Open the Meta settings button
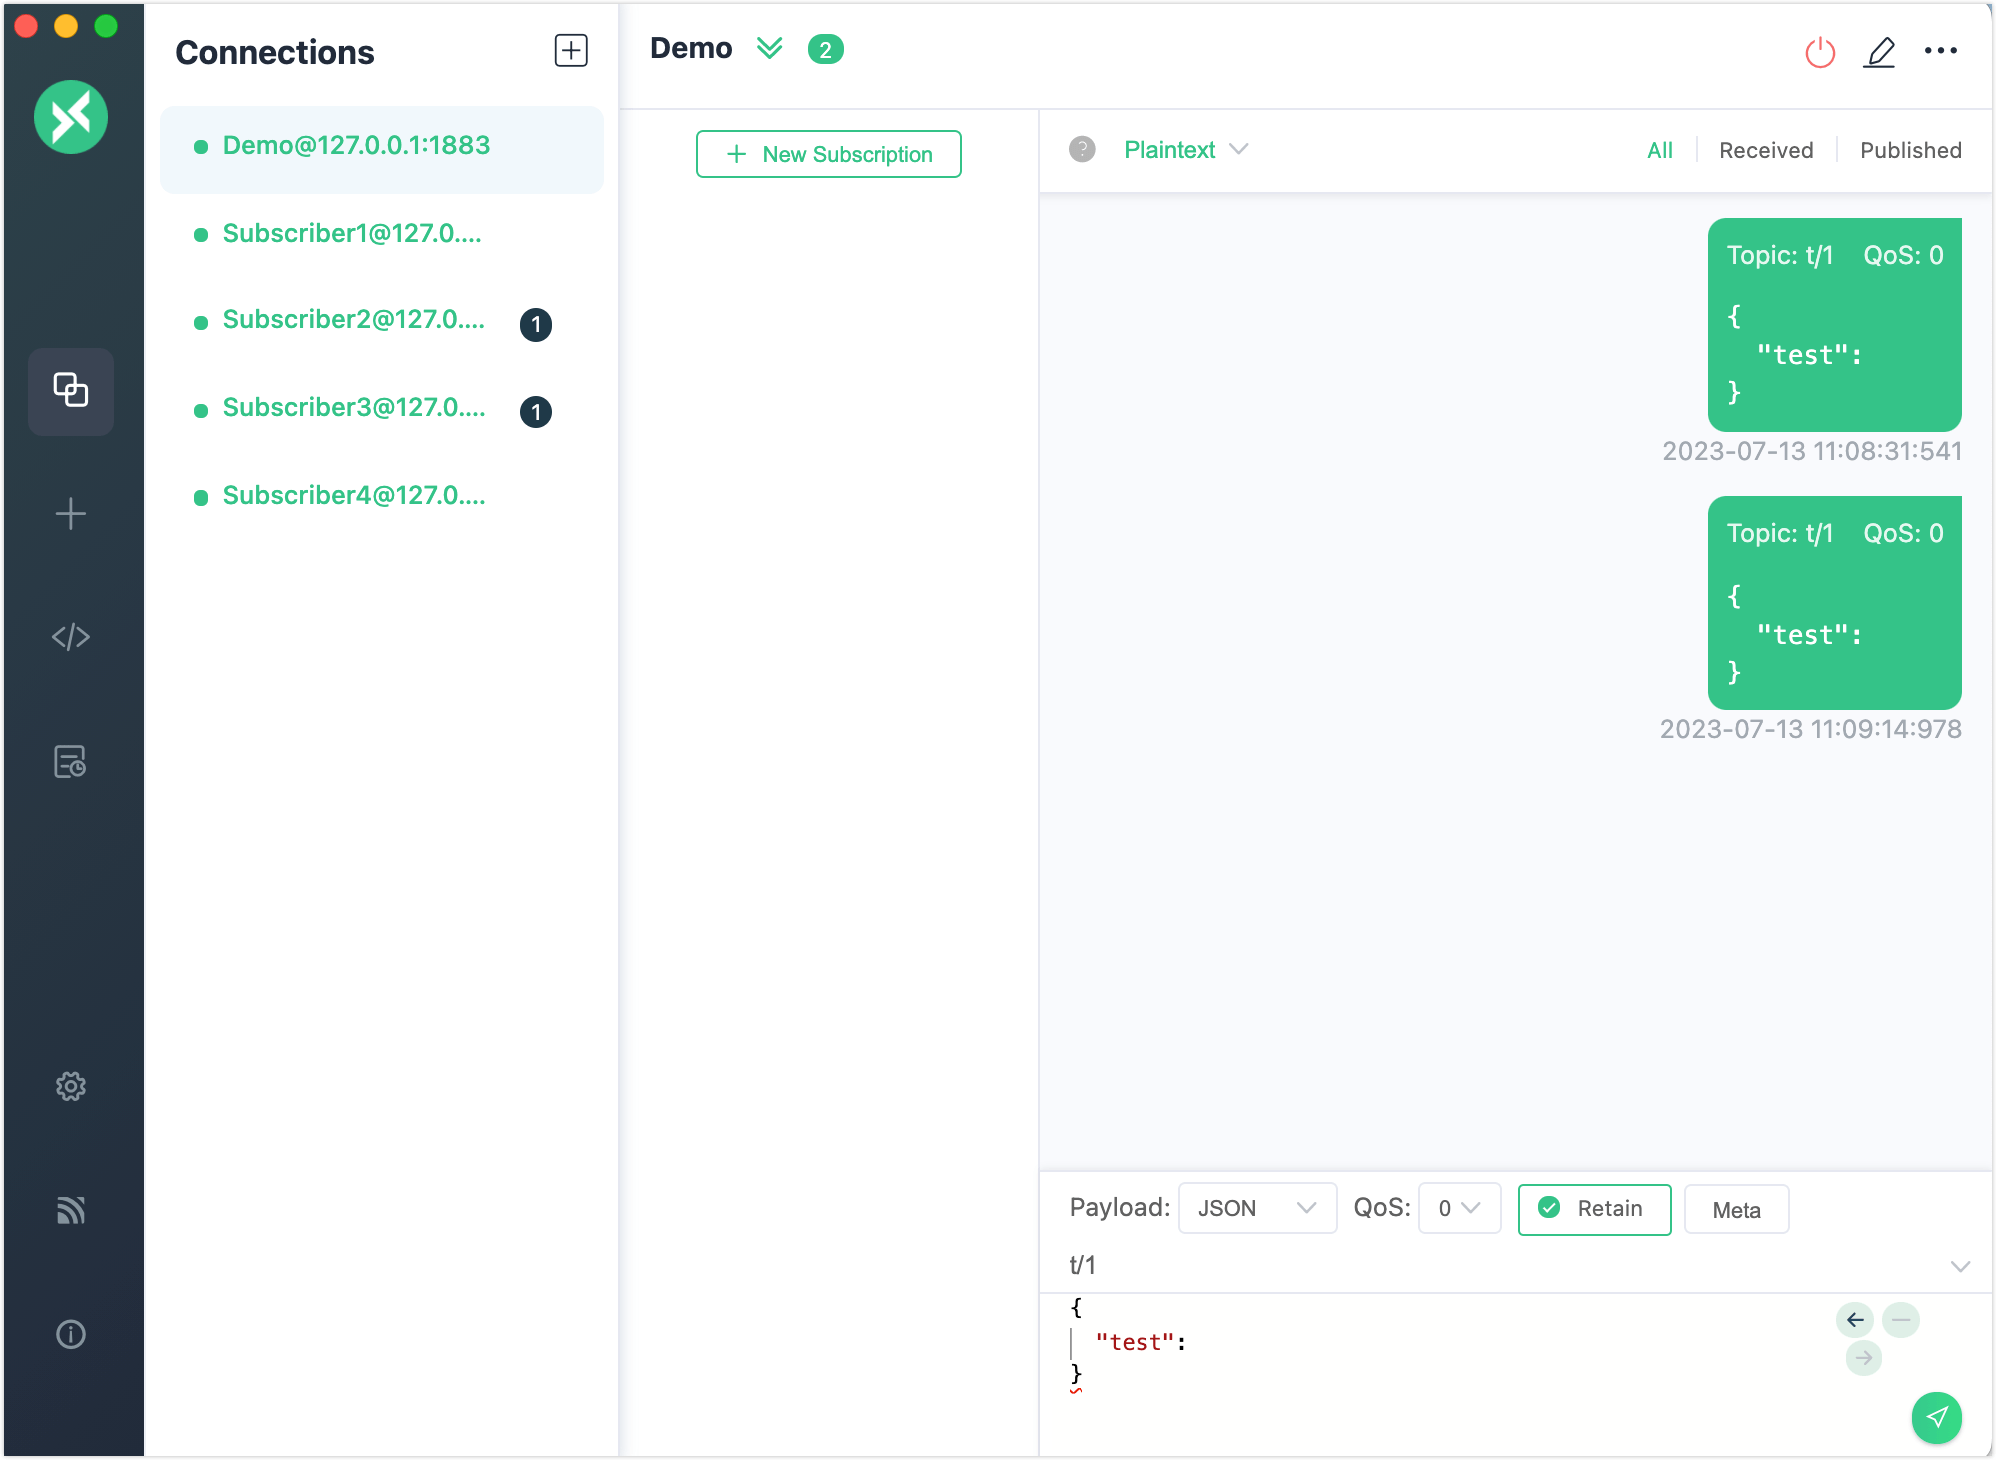1996x1460 pixels. click(1736, 1209)
